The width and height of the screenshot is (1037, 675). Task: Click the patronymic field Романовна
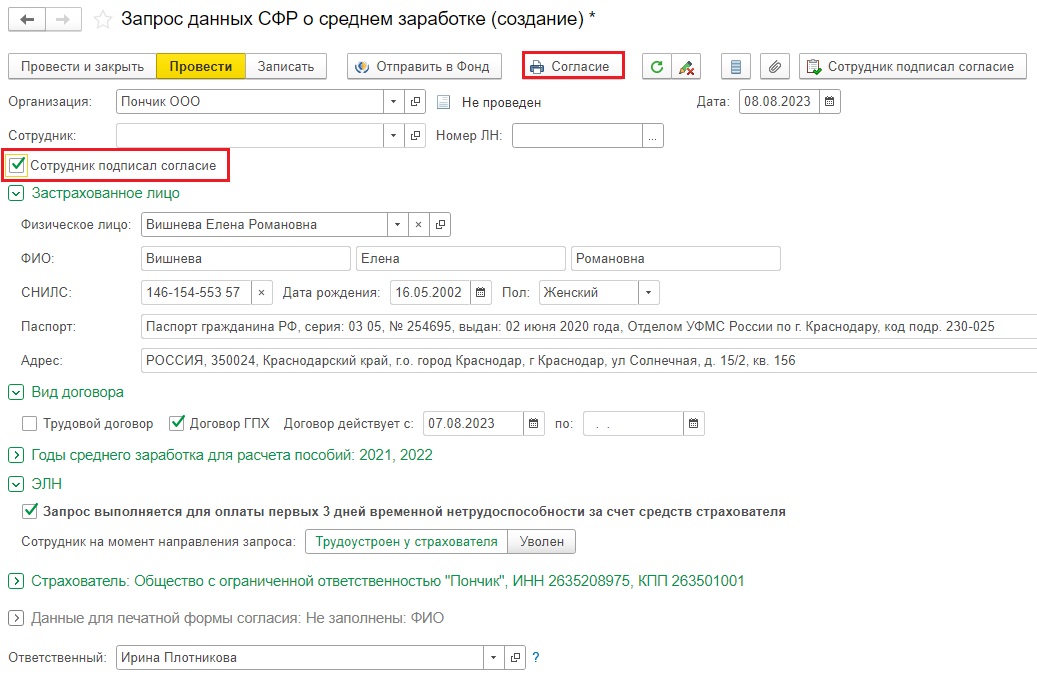coord(676,258)
